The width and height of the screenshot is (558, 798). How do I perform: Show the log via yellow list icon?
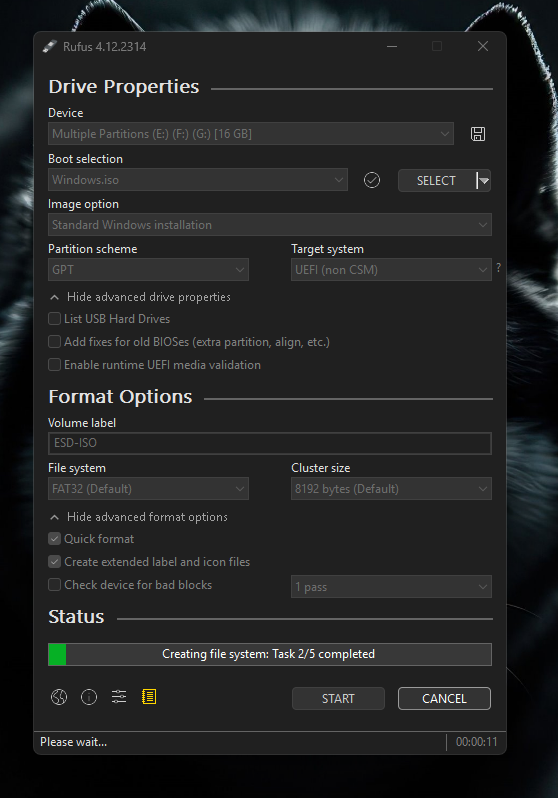point(149,697)
